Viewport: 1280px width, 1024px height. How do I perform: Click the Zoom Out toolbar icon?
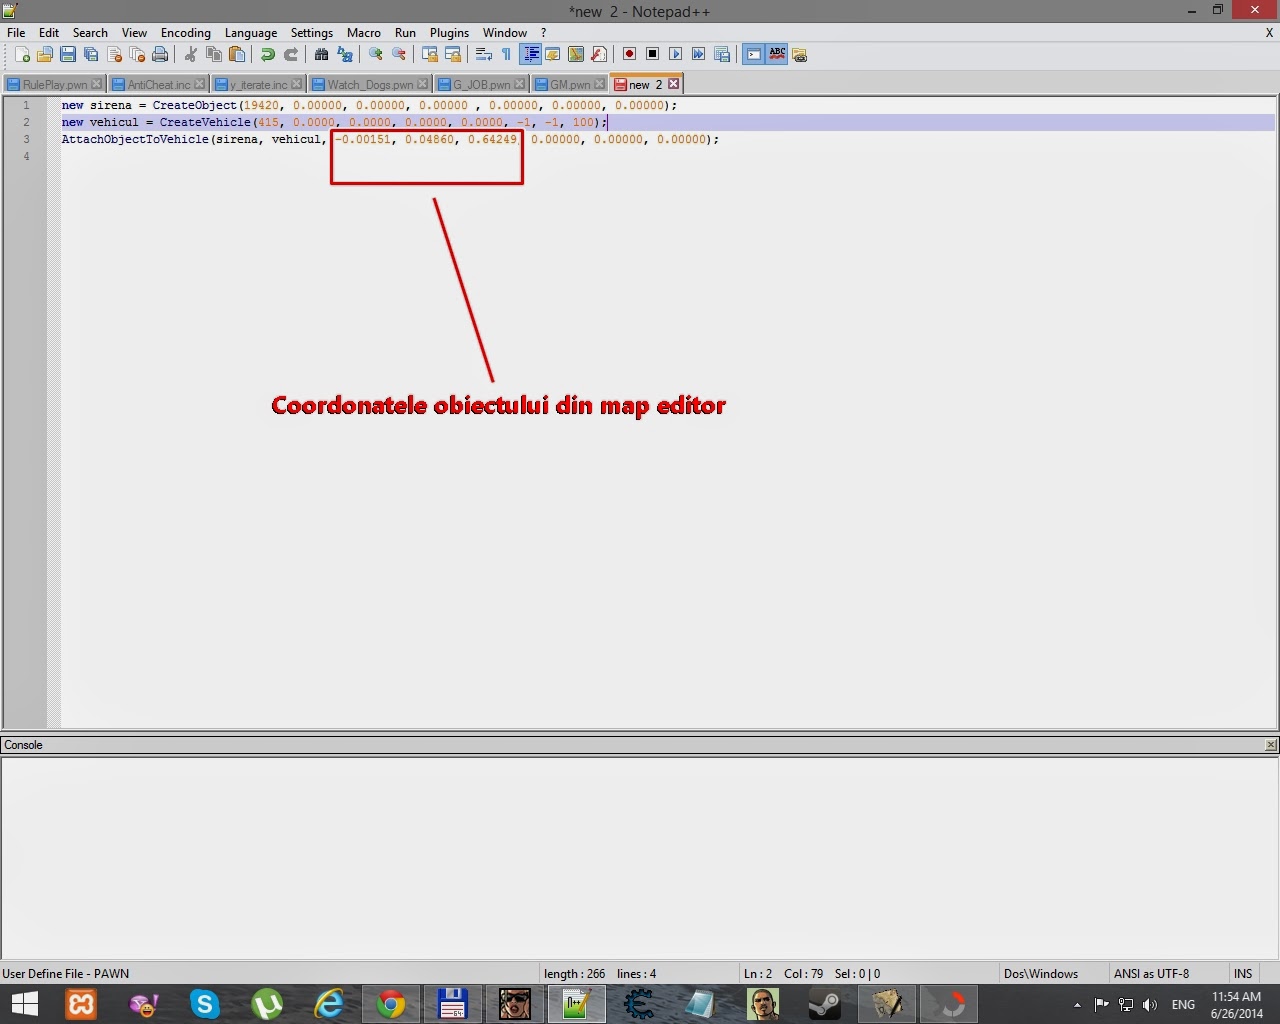(399, 54)
